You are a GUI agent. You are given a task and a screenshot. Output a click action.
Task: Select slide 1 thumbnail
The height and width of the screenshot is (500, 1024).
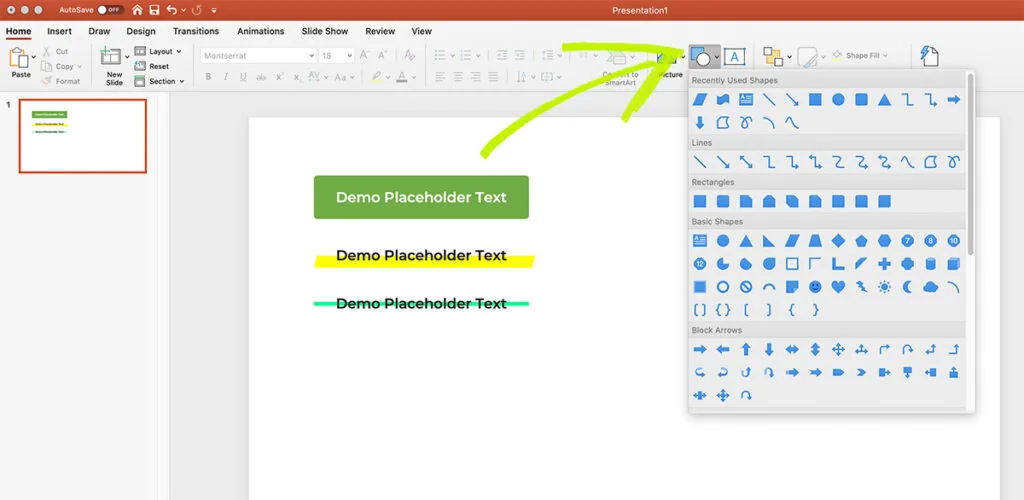point(82,136)
